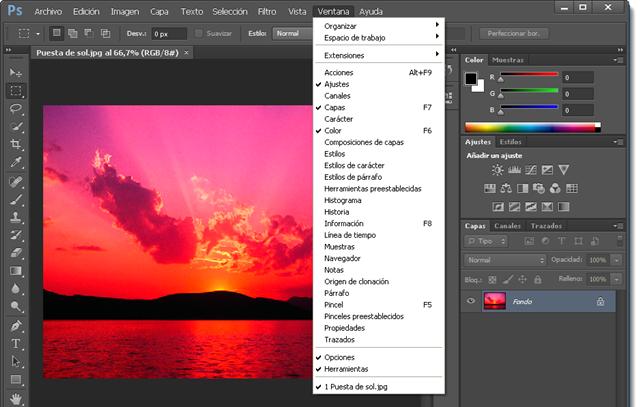
Task: Select the Move tool
Action: click(16, 73)
